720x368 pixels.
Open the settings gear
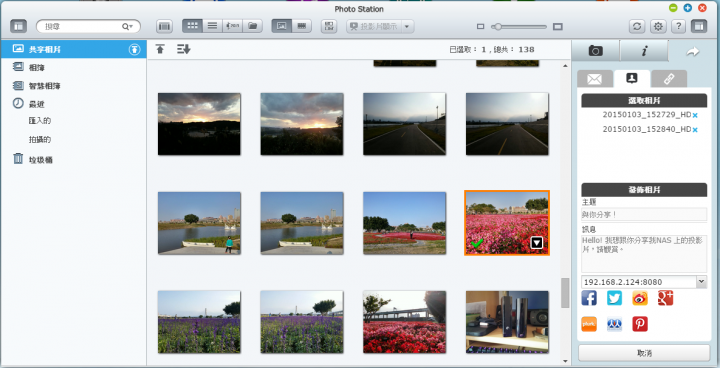(658, 26)
